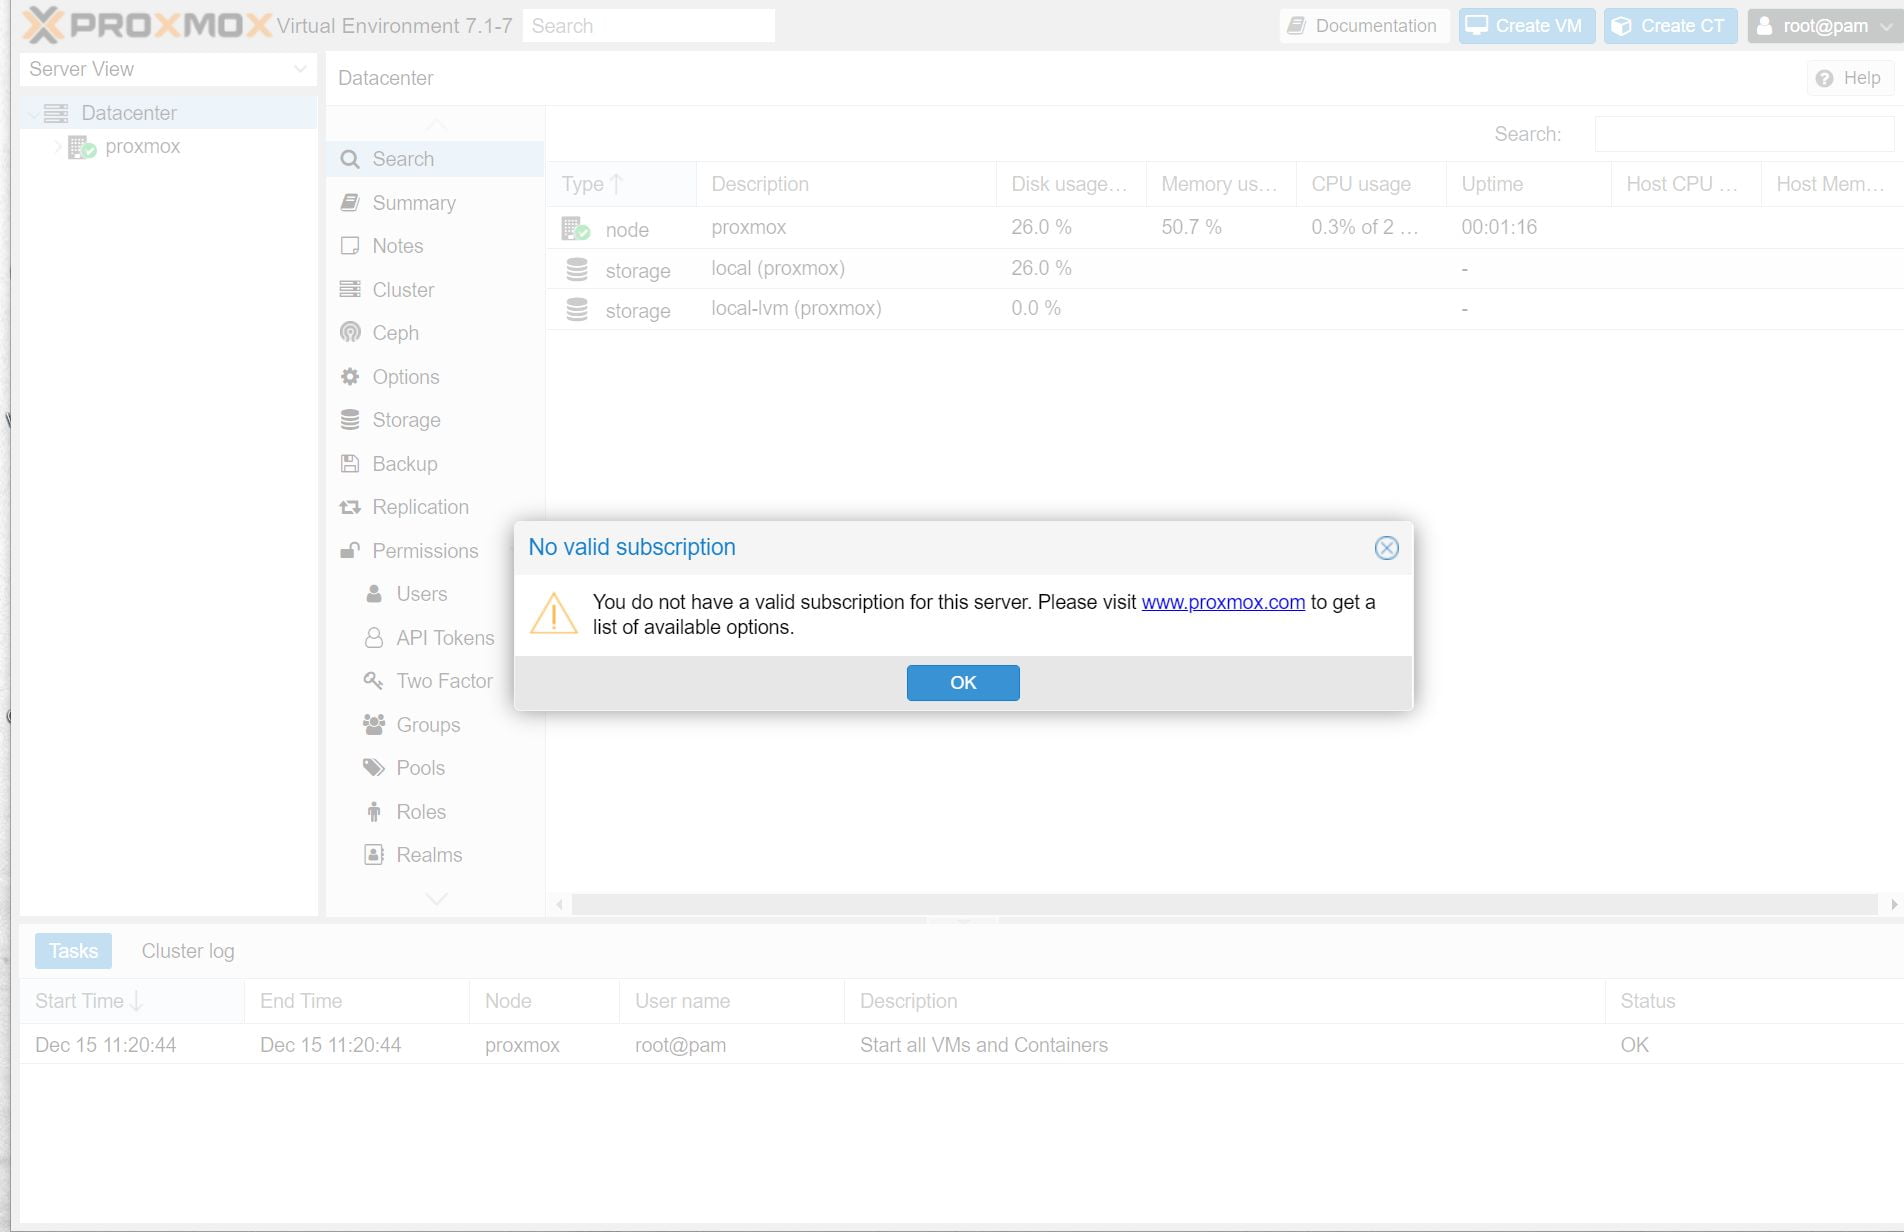Open the Server View dropdown
The height and width of the screenshot is (1232, 1904).
[x=167, y=69]
